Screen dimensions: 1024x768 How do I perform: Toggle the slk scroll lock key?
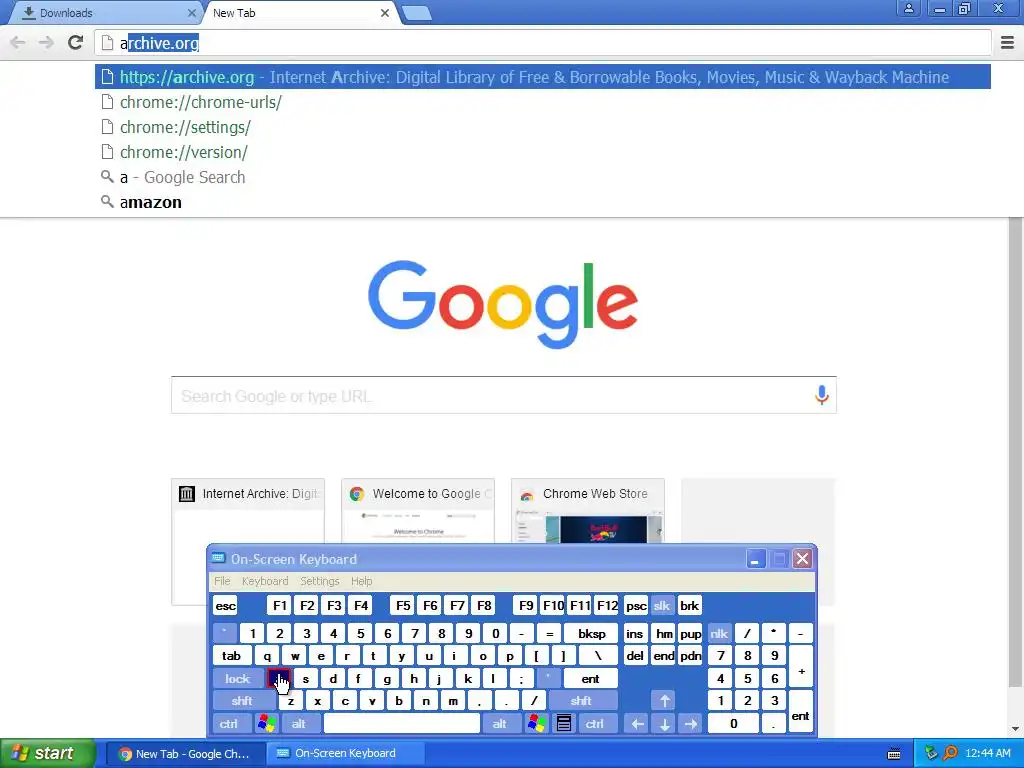pos(662,605)
